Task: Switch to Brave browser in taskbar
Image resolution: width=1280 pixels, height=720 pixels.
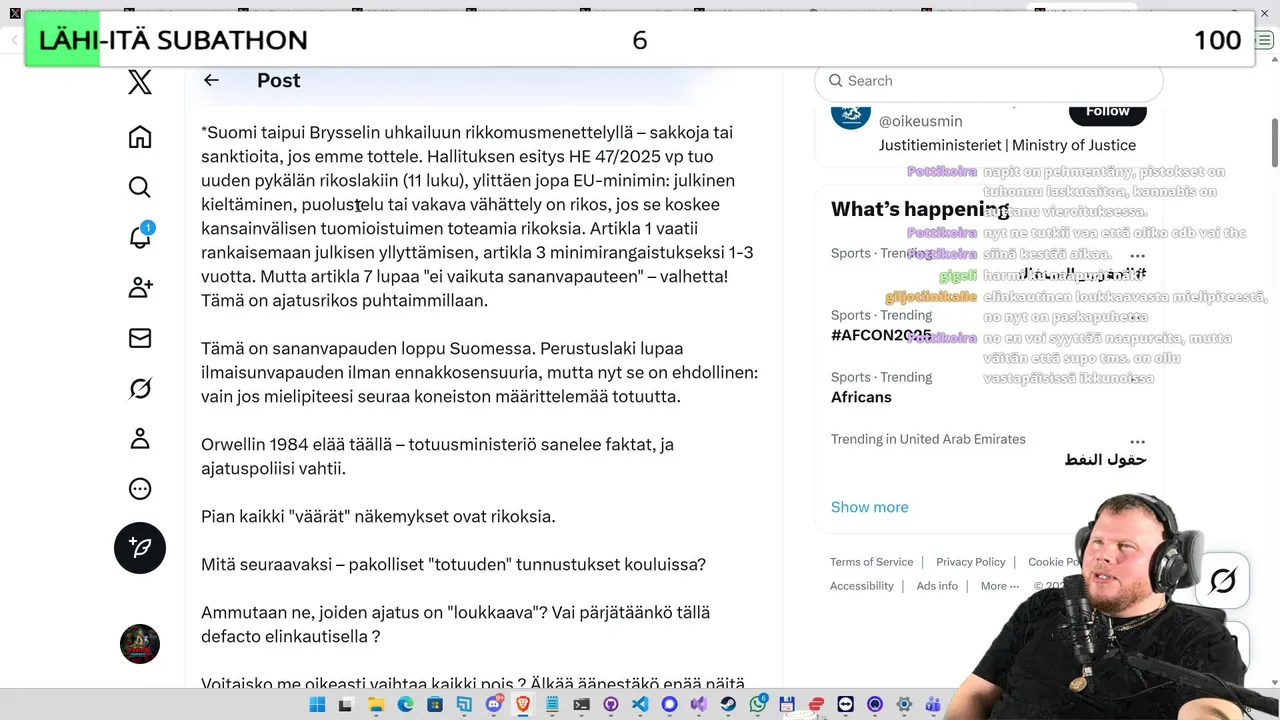Action: click(x=522, y=705)
